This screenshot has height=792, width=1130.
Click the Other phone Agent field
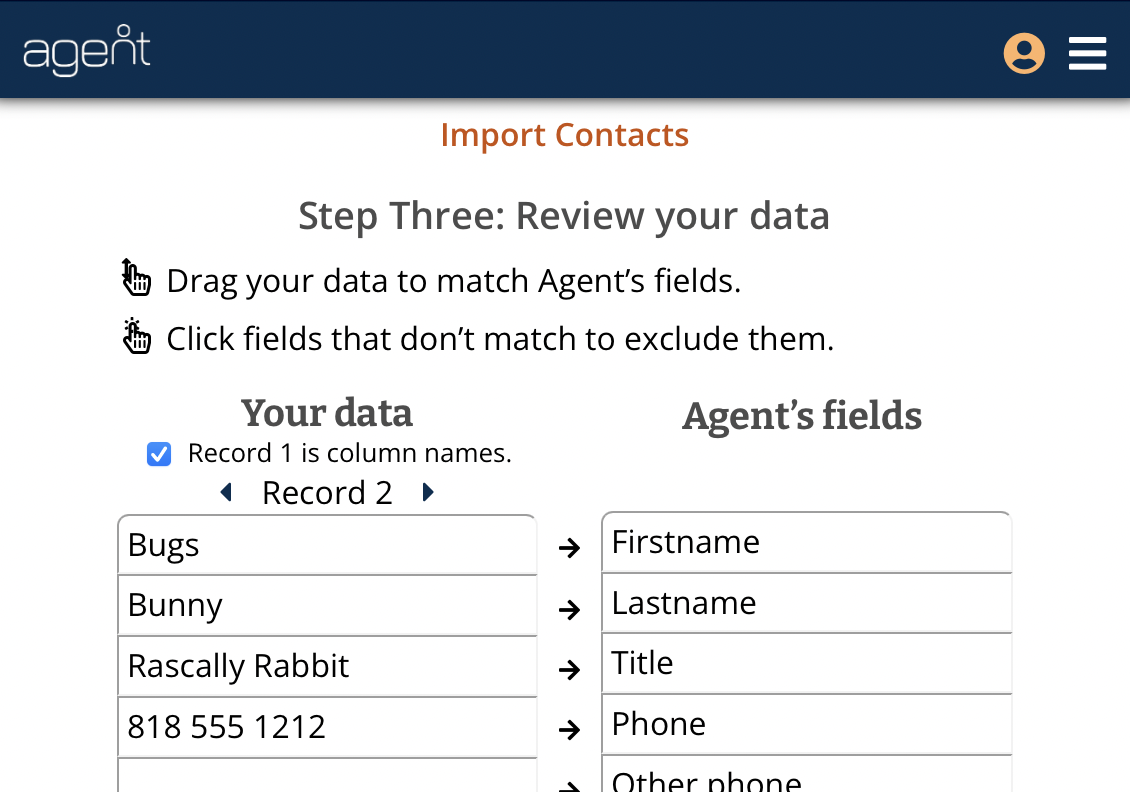806,775
